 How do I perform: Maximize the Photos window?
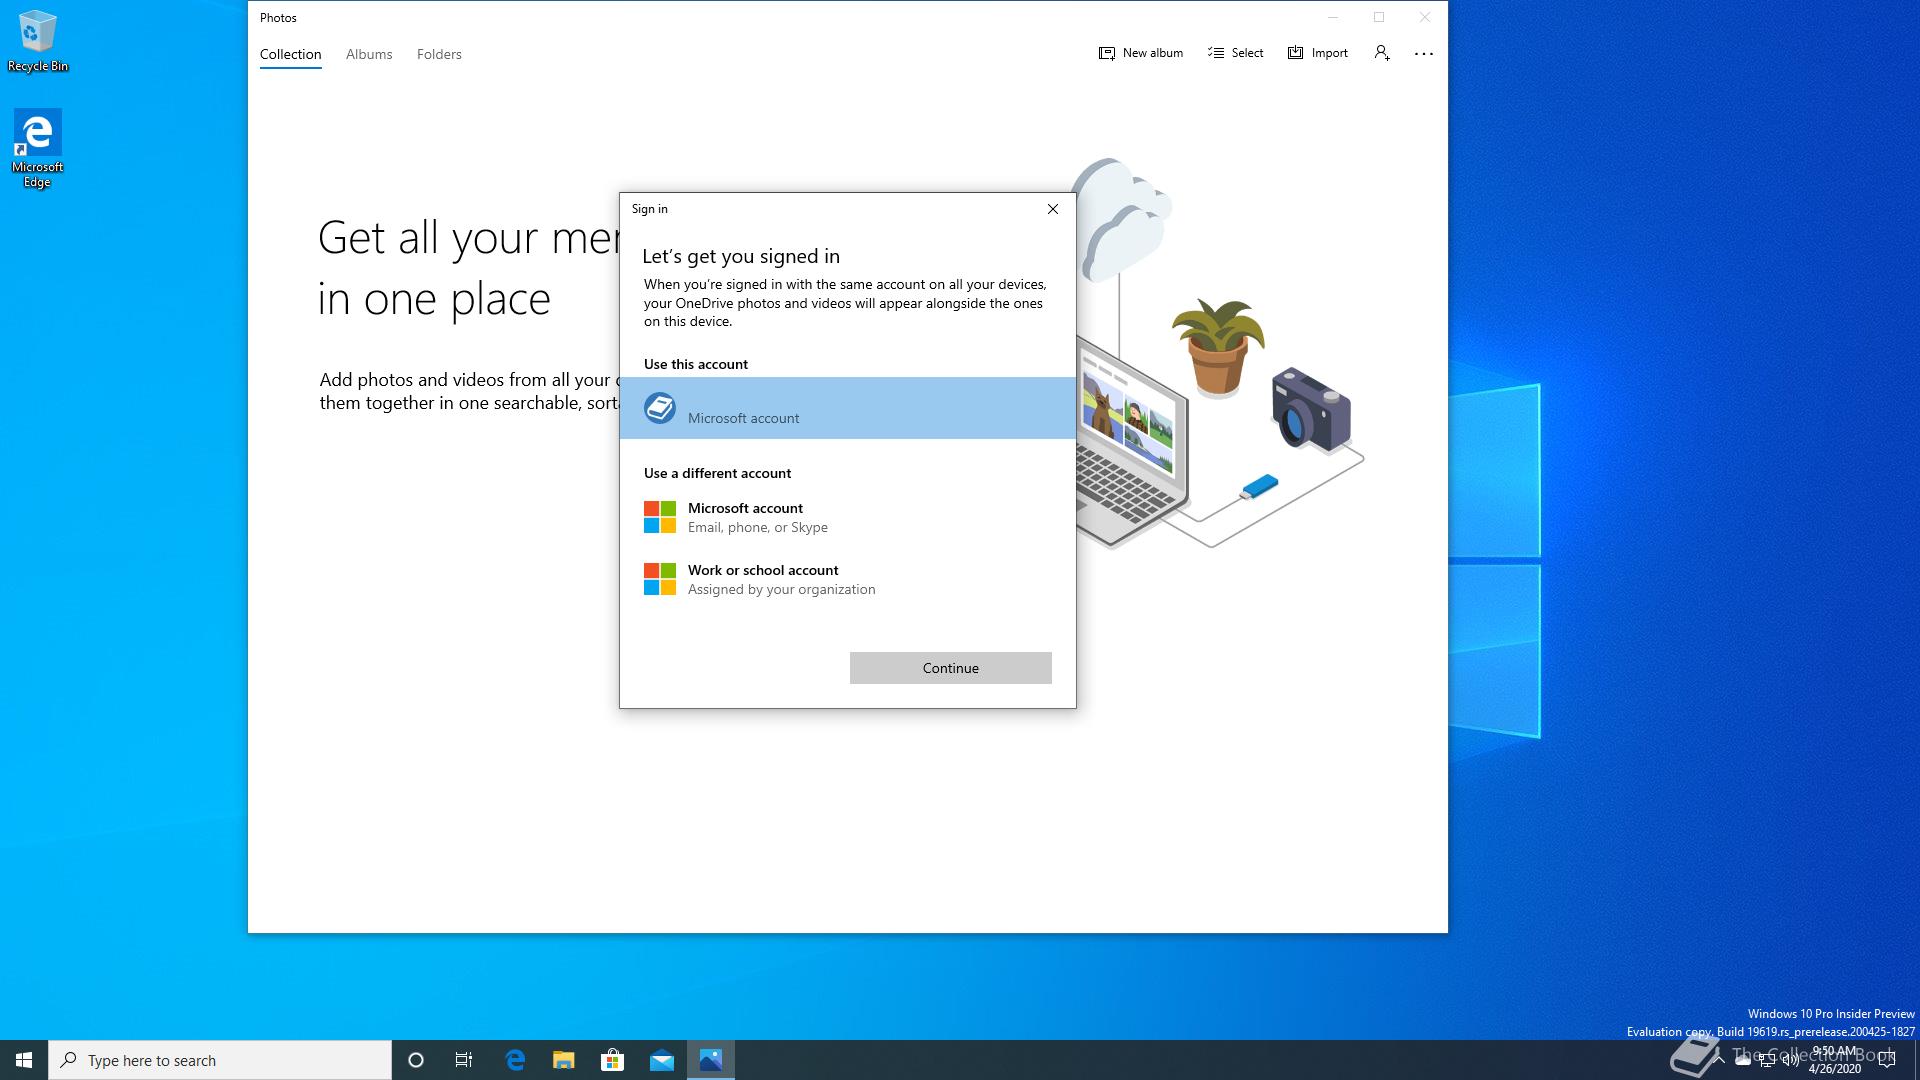coord(1378,17)
